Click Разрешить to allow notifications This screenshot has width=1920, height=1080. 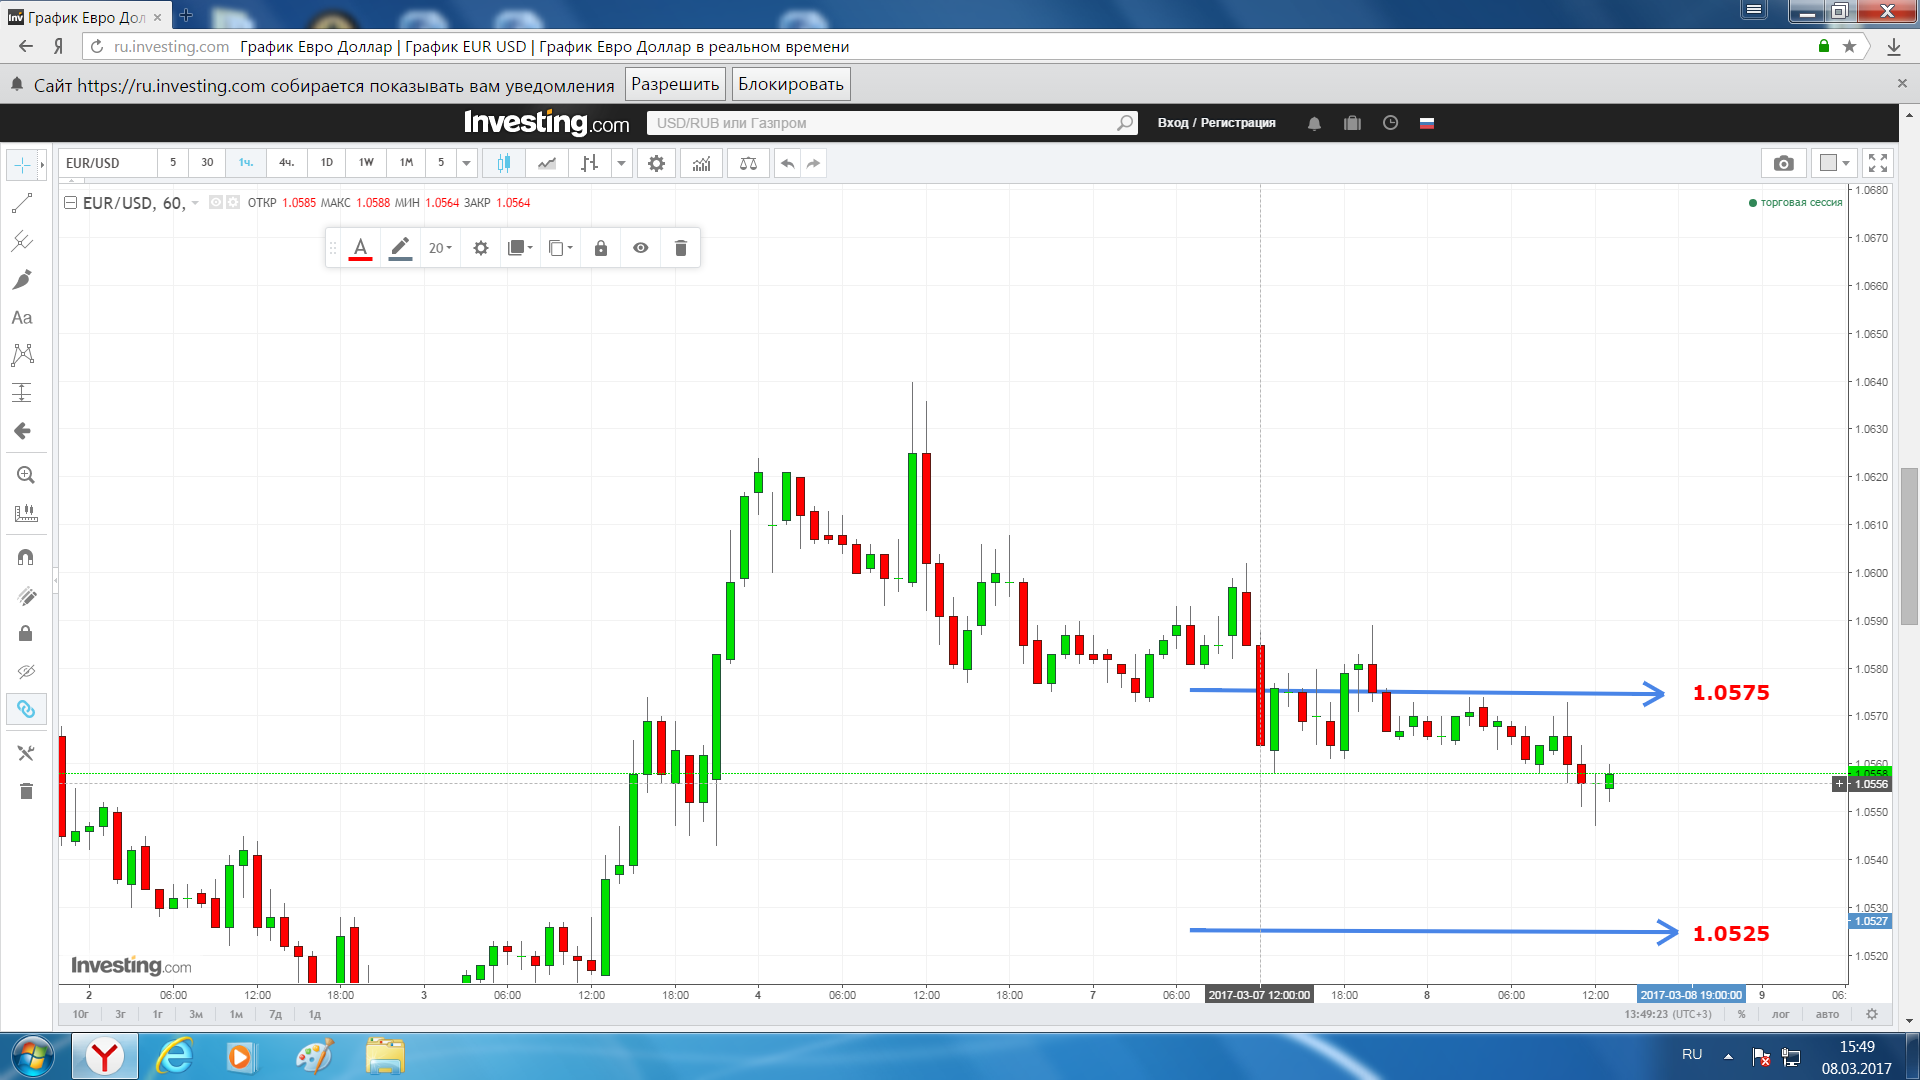[675, 84]
